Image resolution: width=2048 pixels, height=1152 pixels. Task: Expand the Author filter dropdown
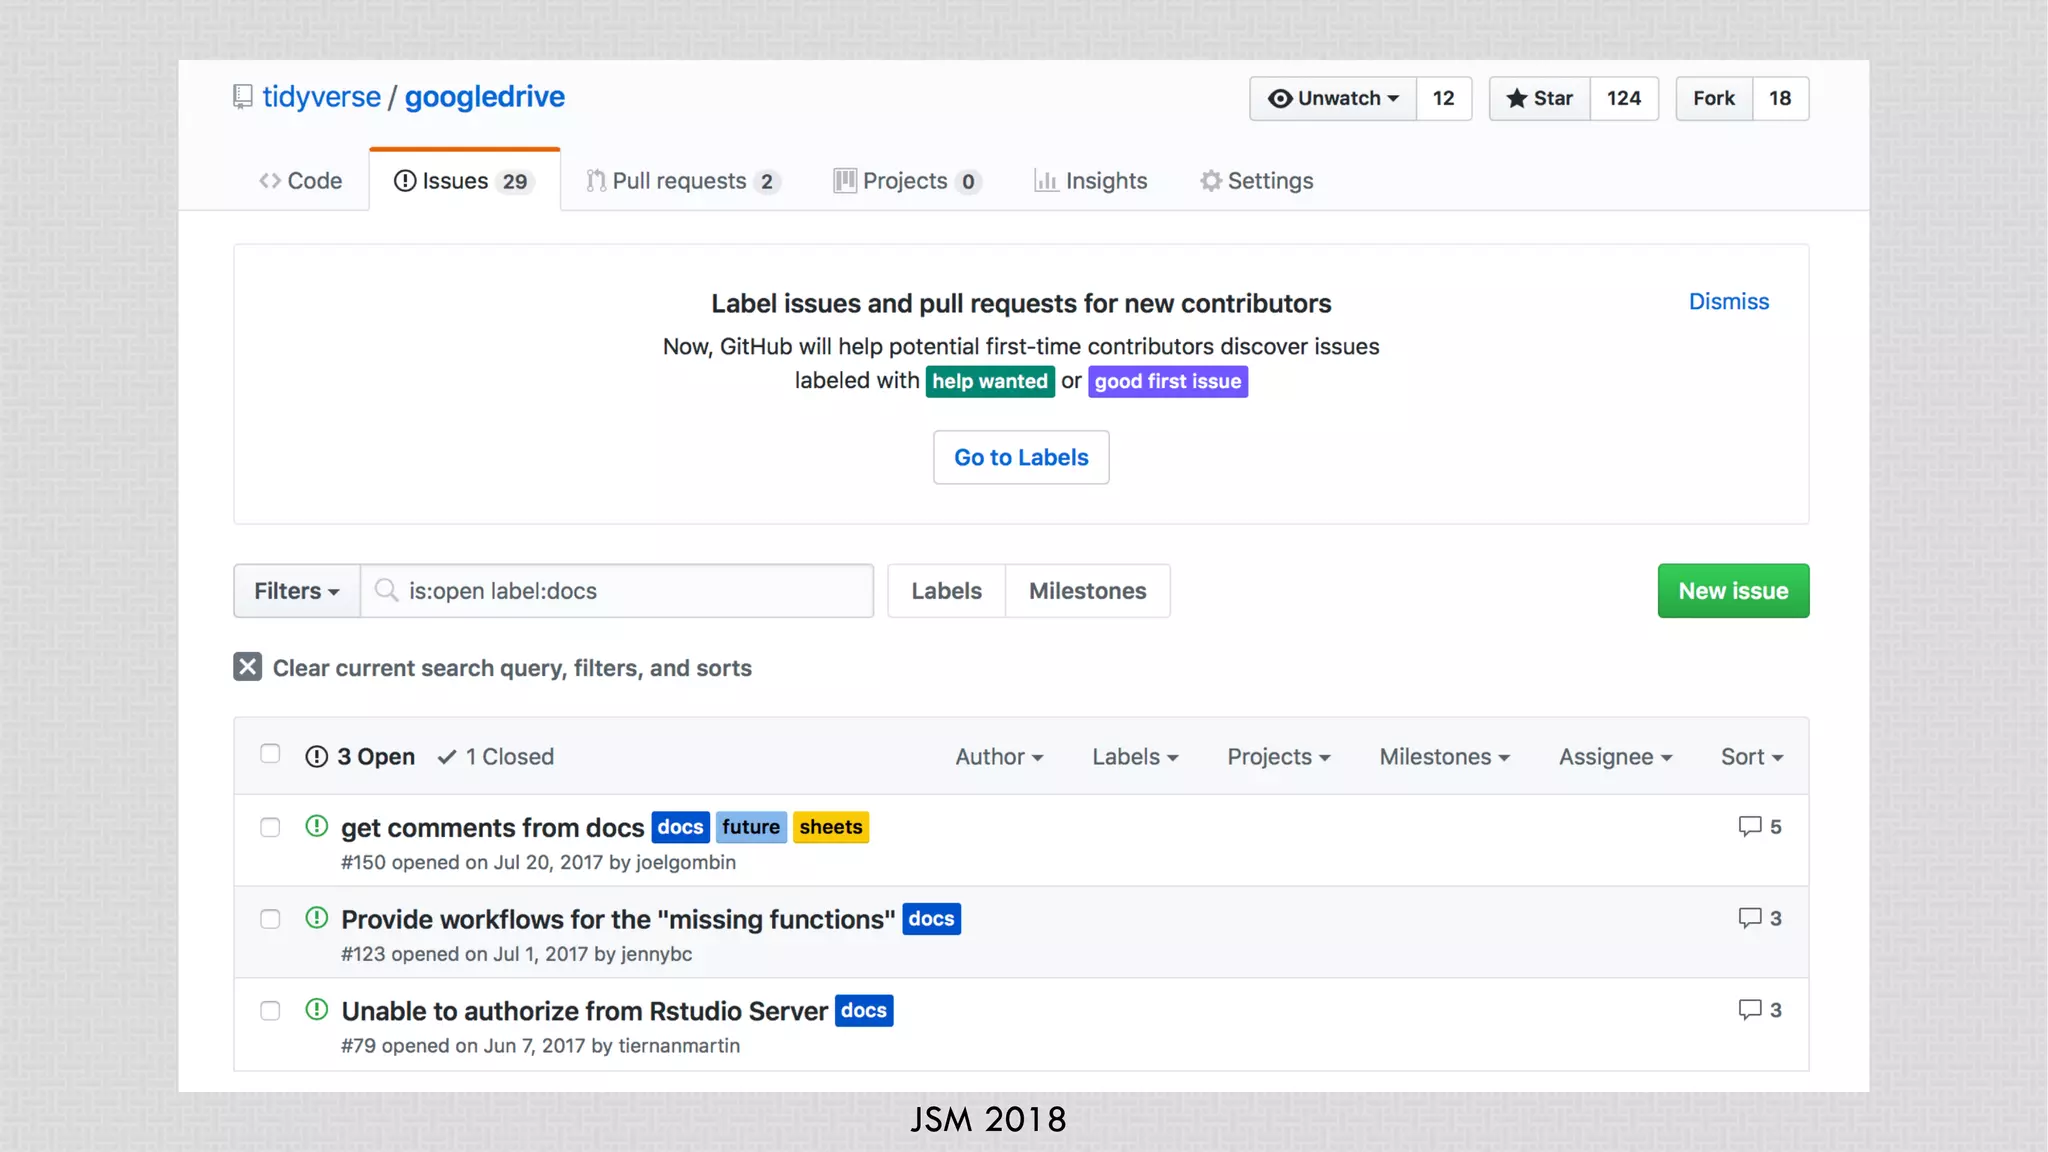pyautogui.click(x=998, y=757)
